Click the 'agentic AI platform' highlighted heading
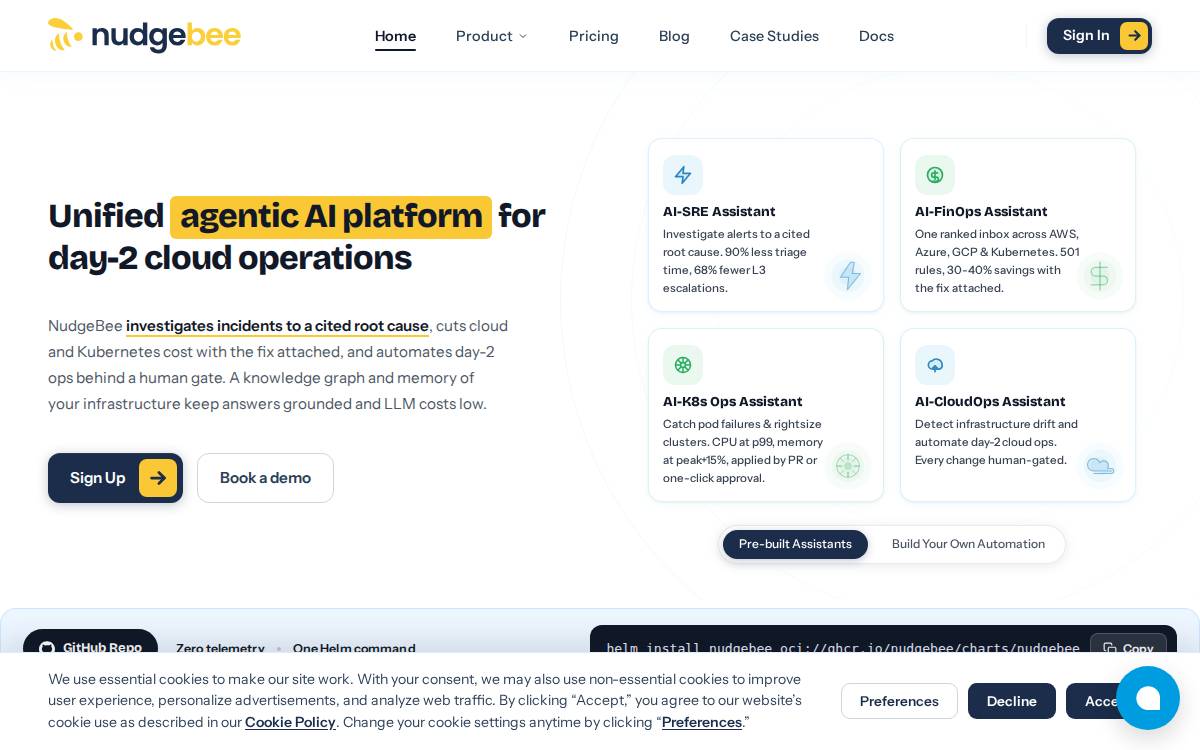Screen dimensions: 1200x750 tap(331, 217)
